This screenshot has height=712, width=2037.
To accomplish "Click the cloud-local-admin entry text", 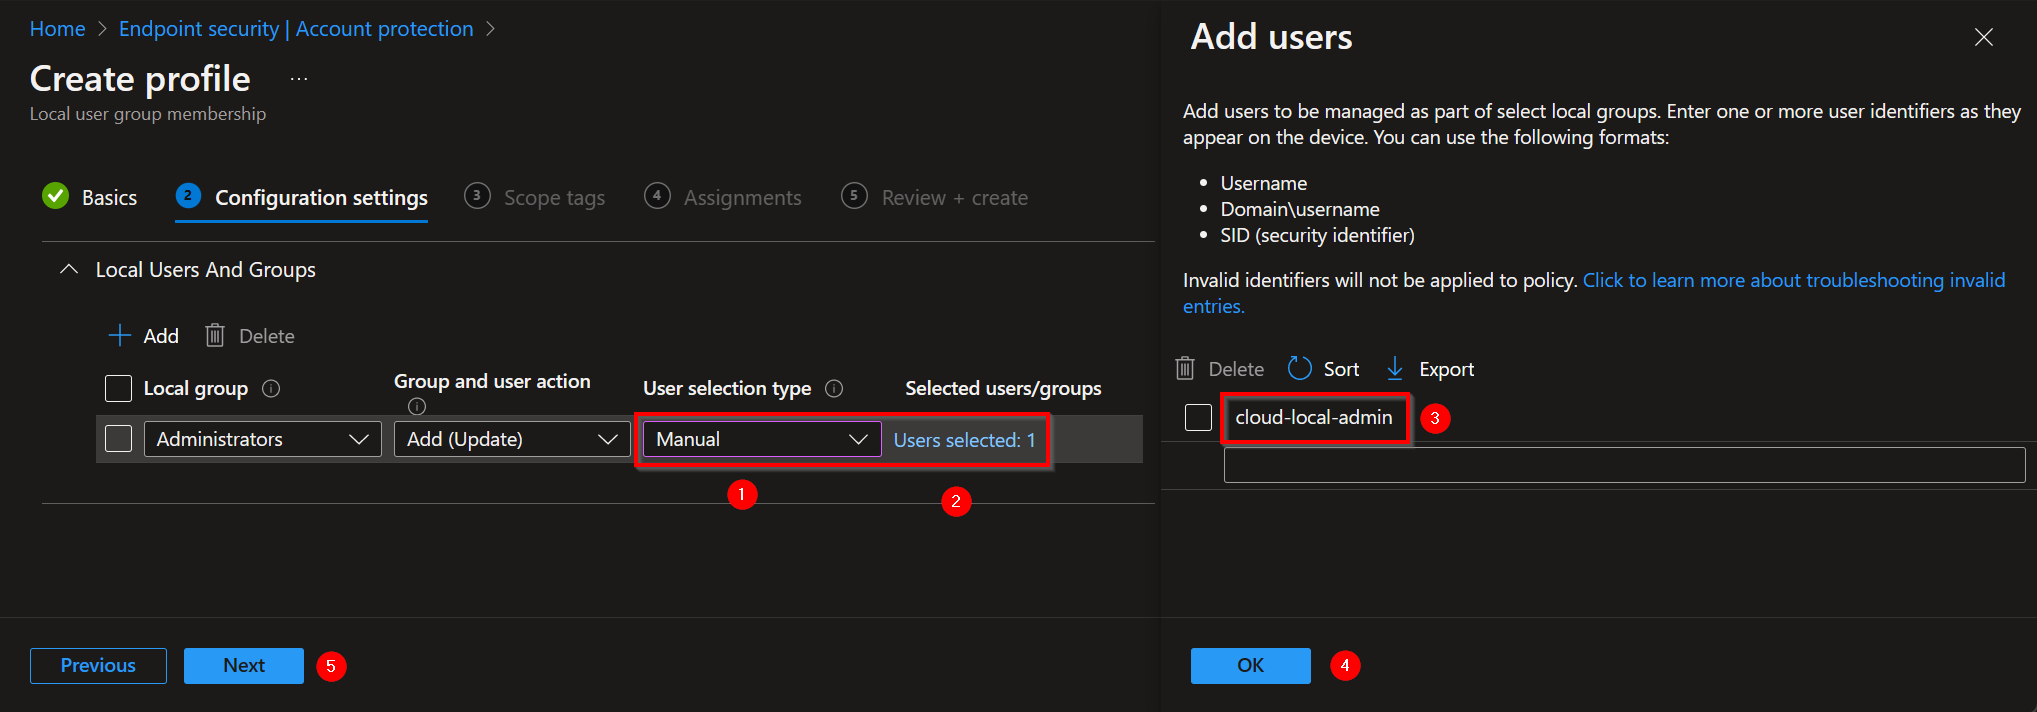I will [1313, 417].
